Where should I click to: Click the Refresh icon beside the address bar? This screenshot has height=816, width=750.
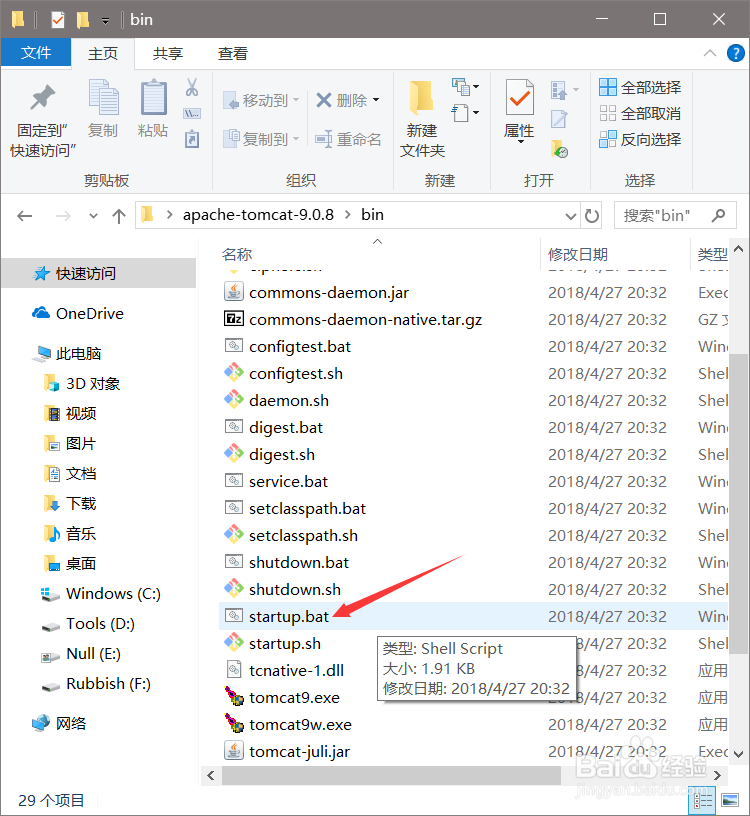[591, 215]
